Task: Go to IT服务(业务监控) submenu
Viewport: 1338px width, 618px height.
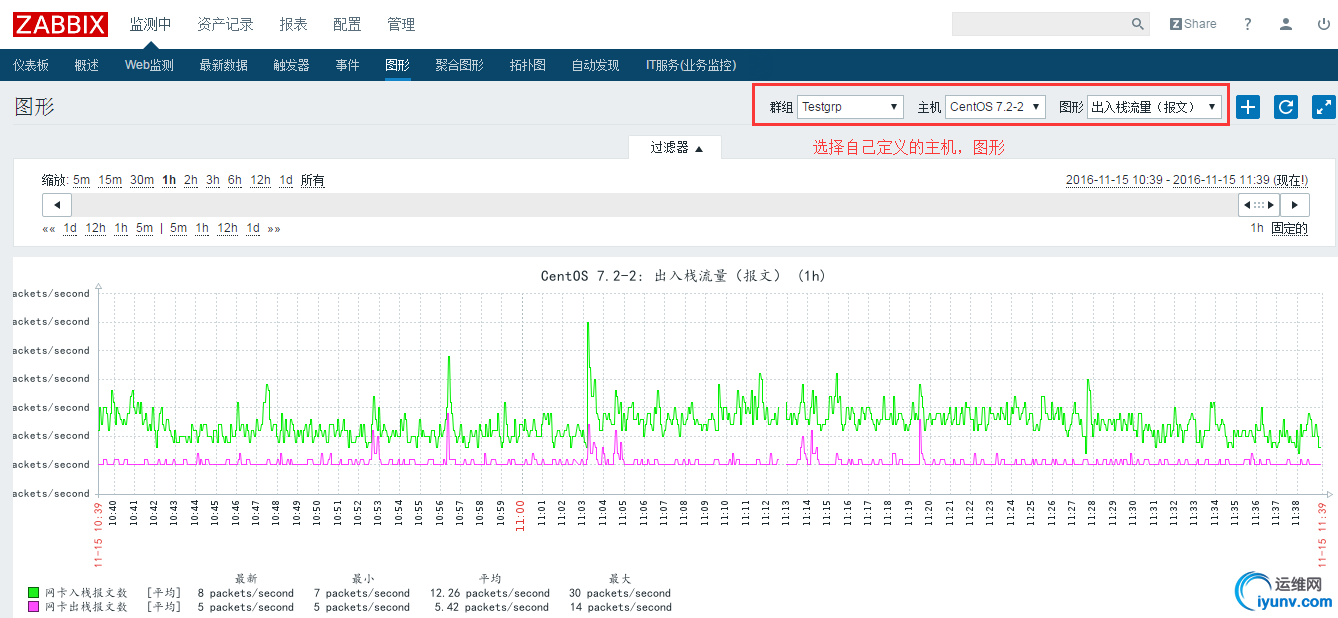Action: point(691,65)
